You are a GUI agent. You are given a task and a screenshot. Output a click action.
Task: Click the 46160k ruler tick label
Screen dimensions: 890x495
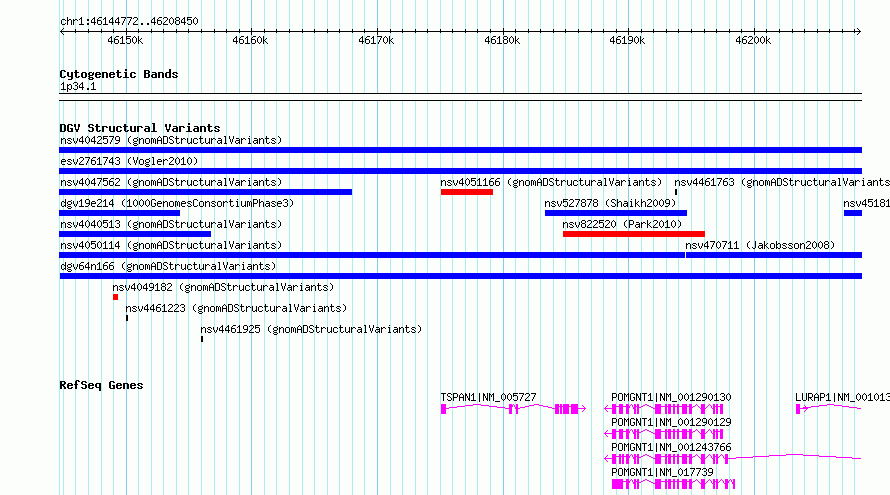click(x=250, y=40)
